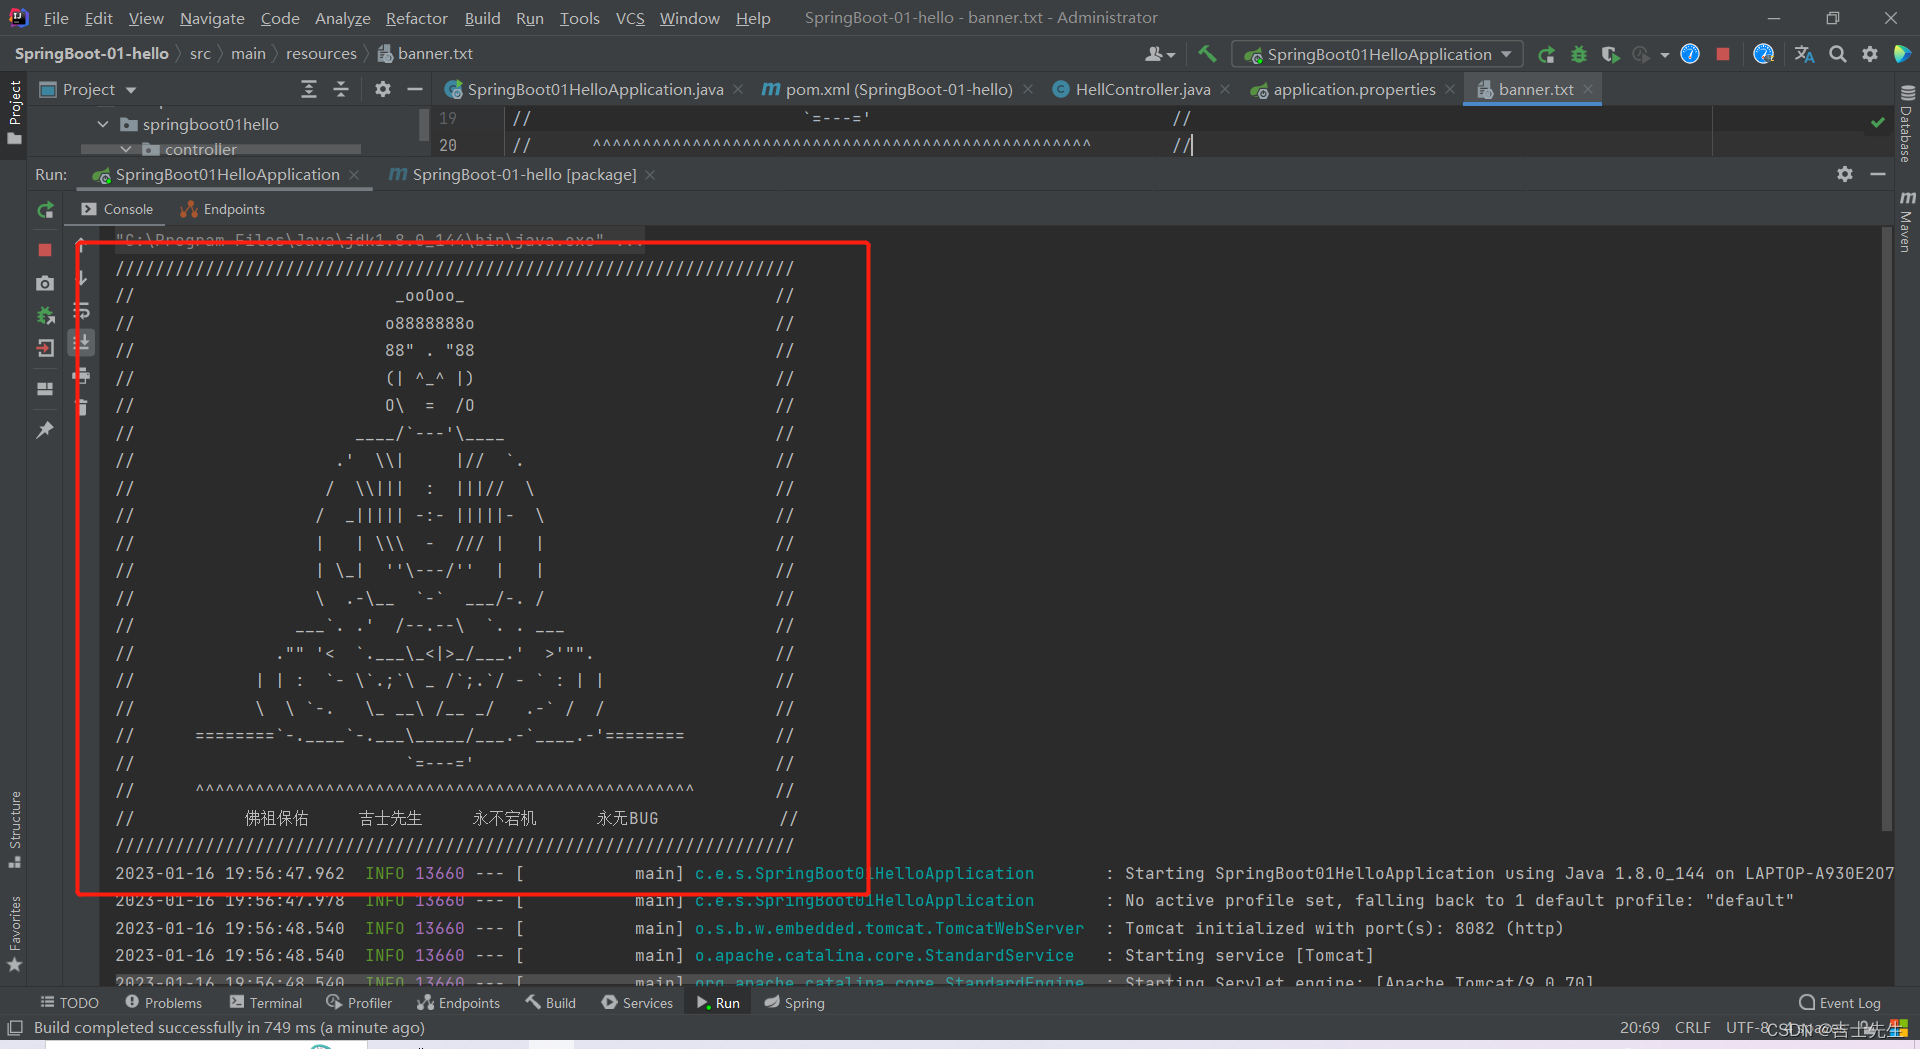Toggle soft-wrap in the console
Viewport: 1920px width, 1049px height.
click(82, 311)
